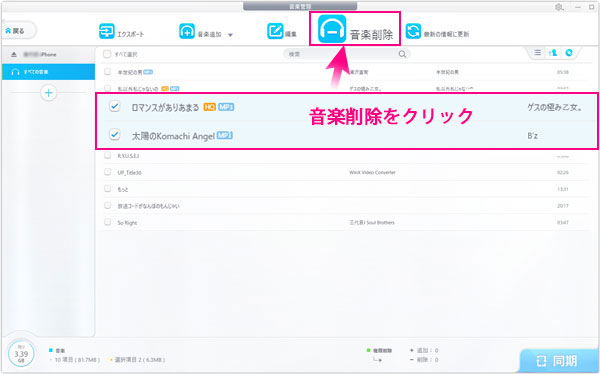Viewport: 600px width, 374px height.
Task: Switch to artist view icon
Action: (553, 53)
